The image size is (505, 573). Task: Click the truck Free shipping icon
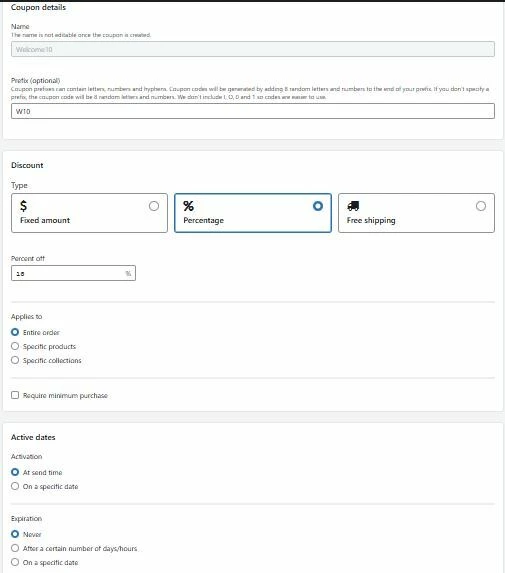point(353,206)
